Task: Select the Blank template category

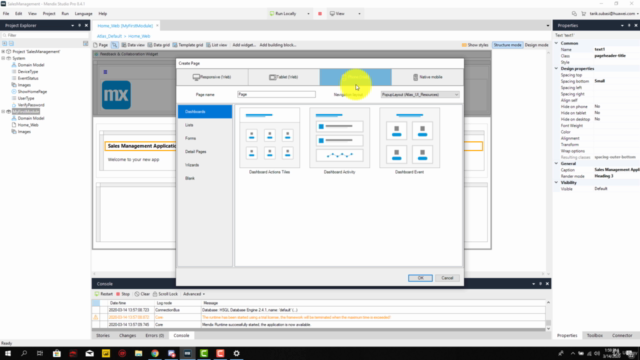Action: coord(205,178)
